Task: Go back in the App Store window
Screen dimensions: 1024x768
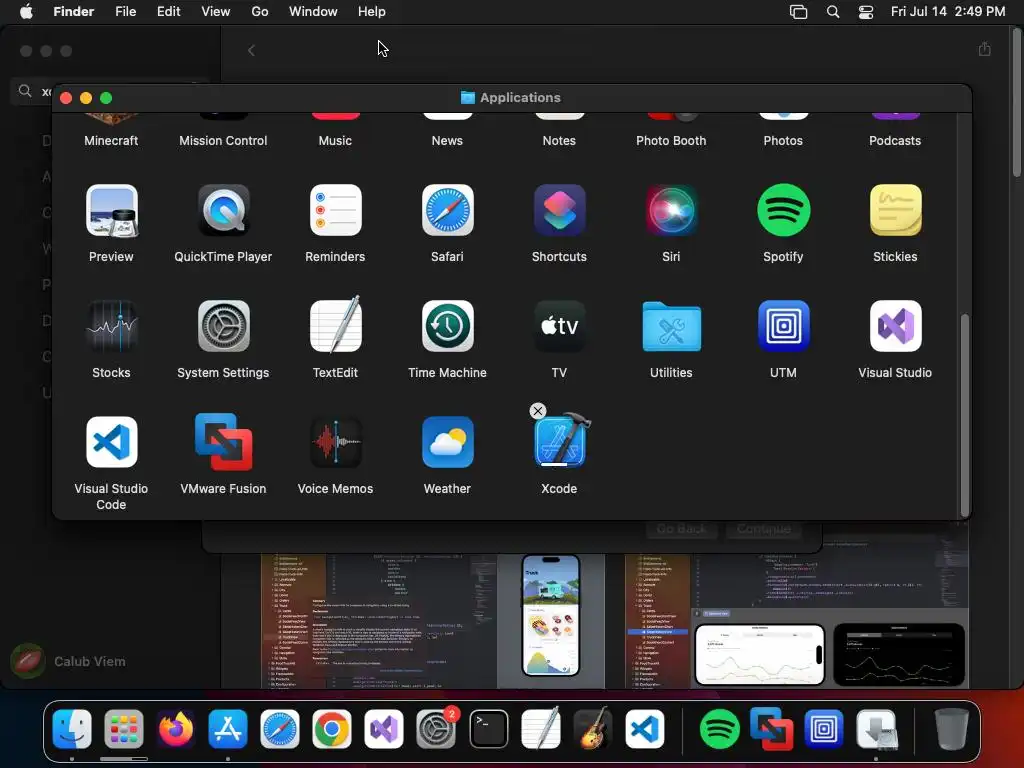Action: tap(251, 50)
